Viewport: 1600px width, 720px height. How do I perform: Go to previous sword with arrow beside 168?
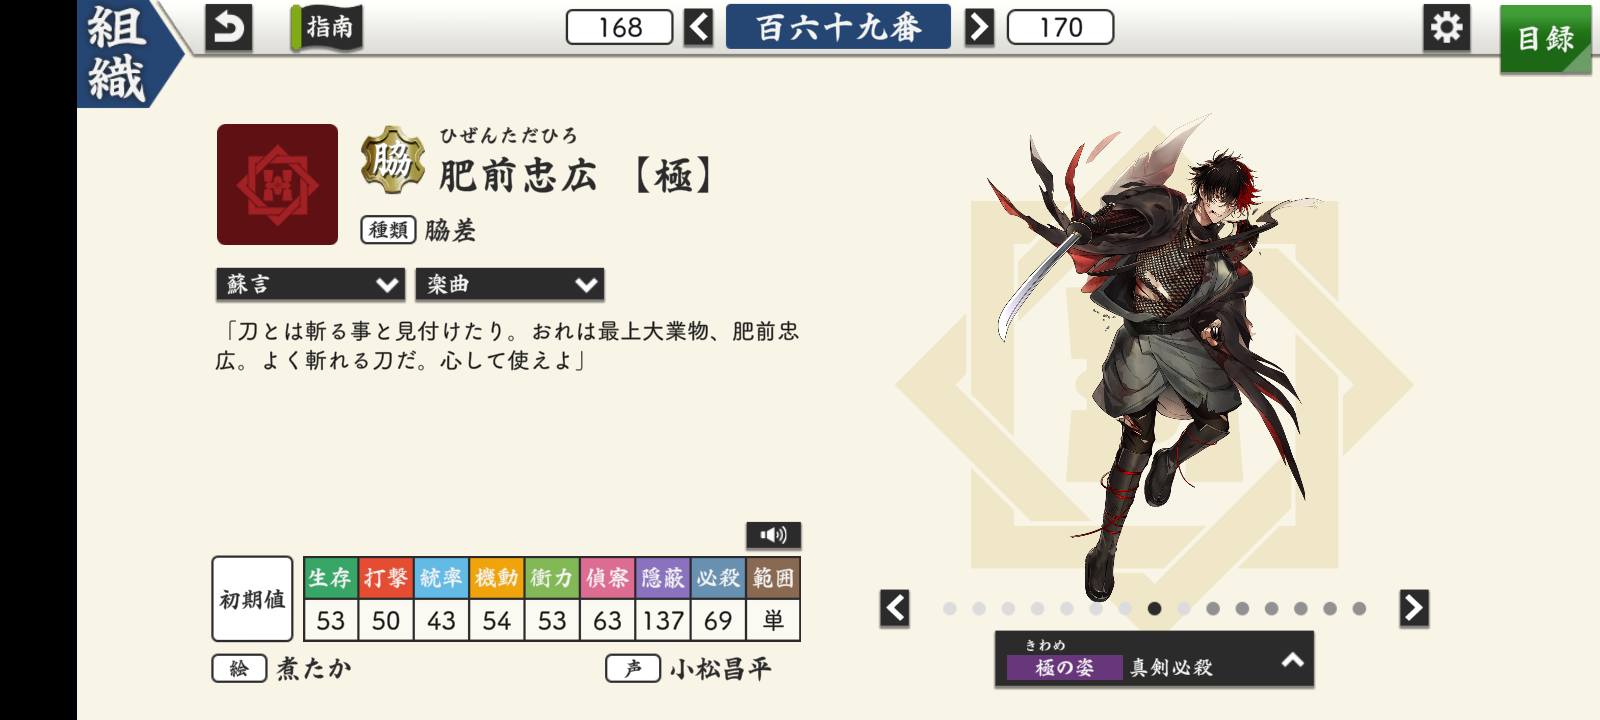[699, 27]
